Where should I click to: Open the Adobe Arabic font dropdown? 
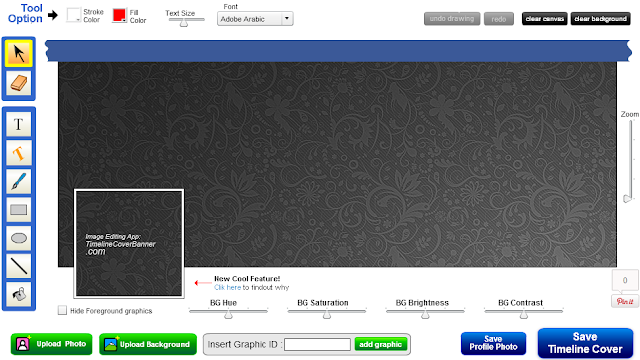pyautogui.click(x=255, y=19)
